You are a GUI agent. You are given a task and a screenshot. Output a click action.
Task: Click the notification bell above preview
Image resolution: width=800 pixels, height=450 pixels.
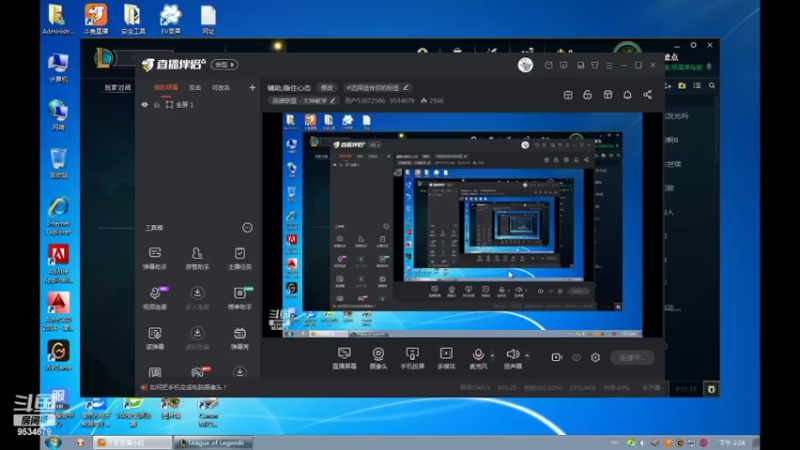627,94
